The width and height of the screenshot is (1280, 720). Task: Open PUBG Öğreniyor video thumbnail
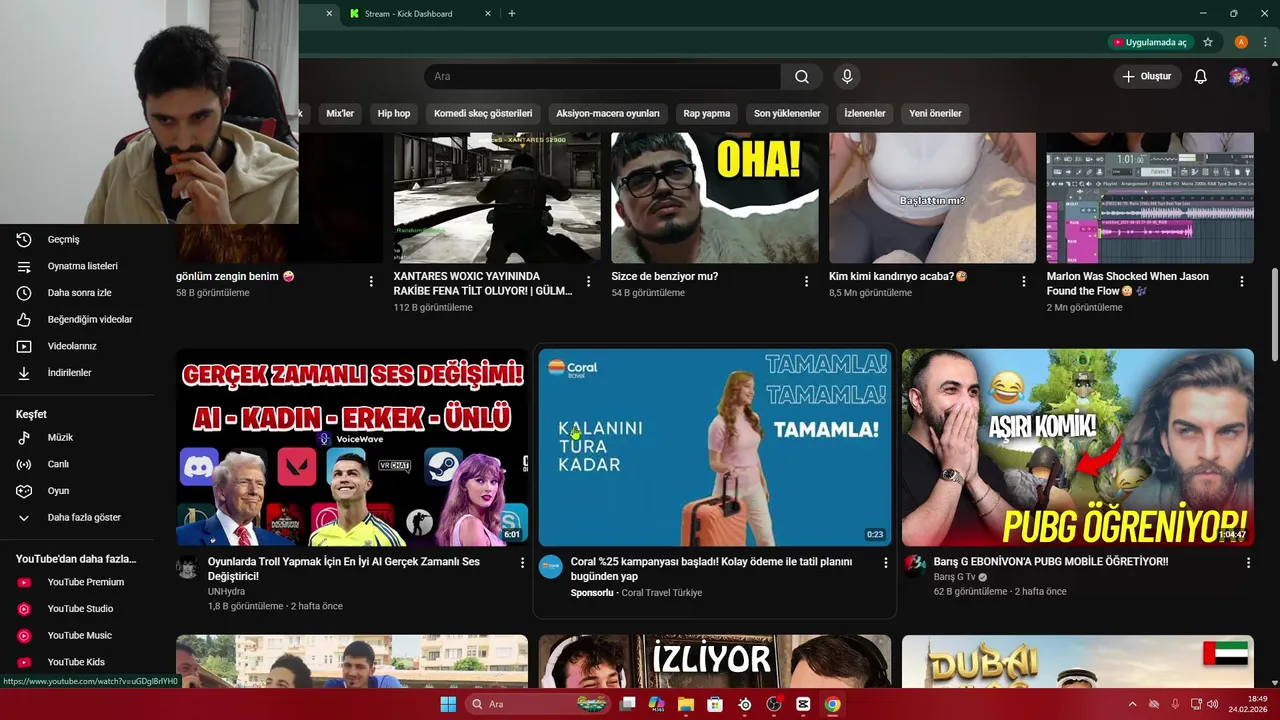[x=1078, y=447]
